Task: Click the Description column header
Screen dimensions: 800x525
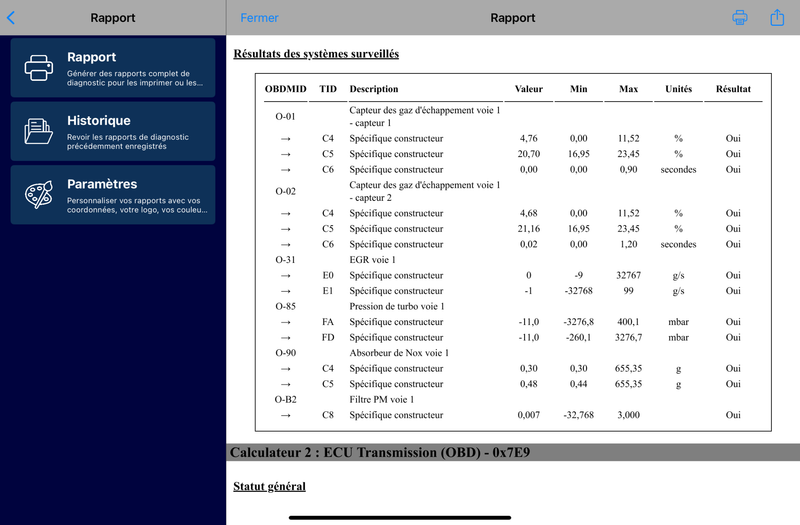Action: [x=374, y=89]
